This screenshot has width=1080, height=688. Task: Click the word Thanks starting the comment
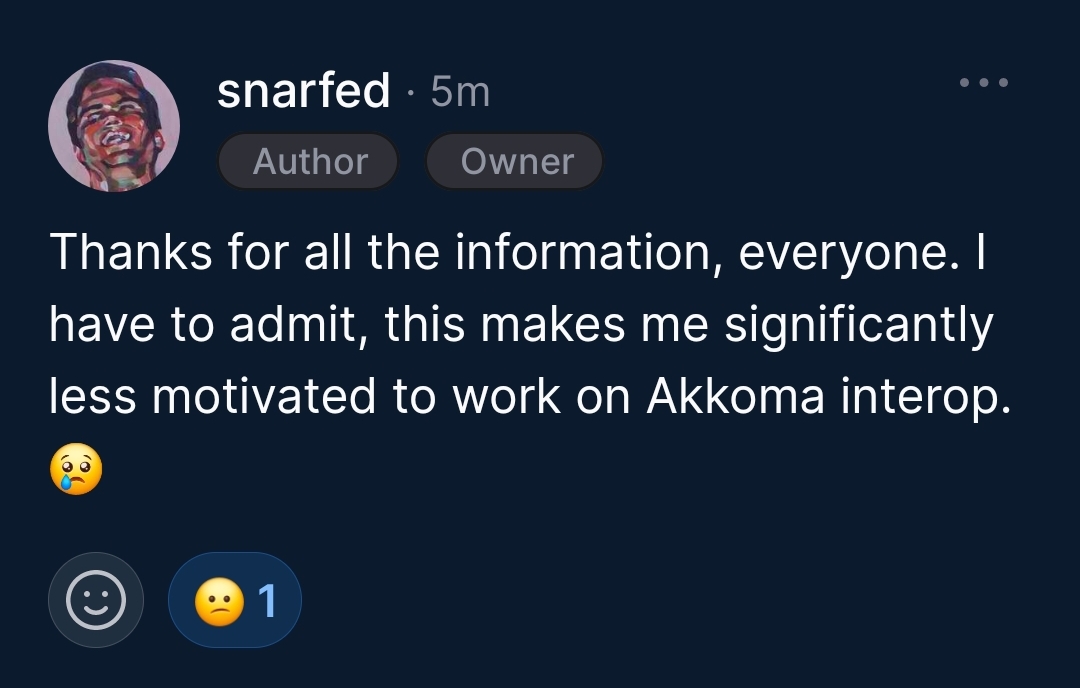131,252
